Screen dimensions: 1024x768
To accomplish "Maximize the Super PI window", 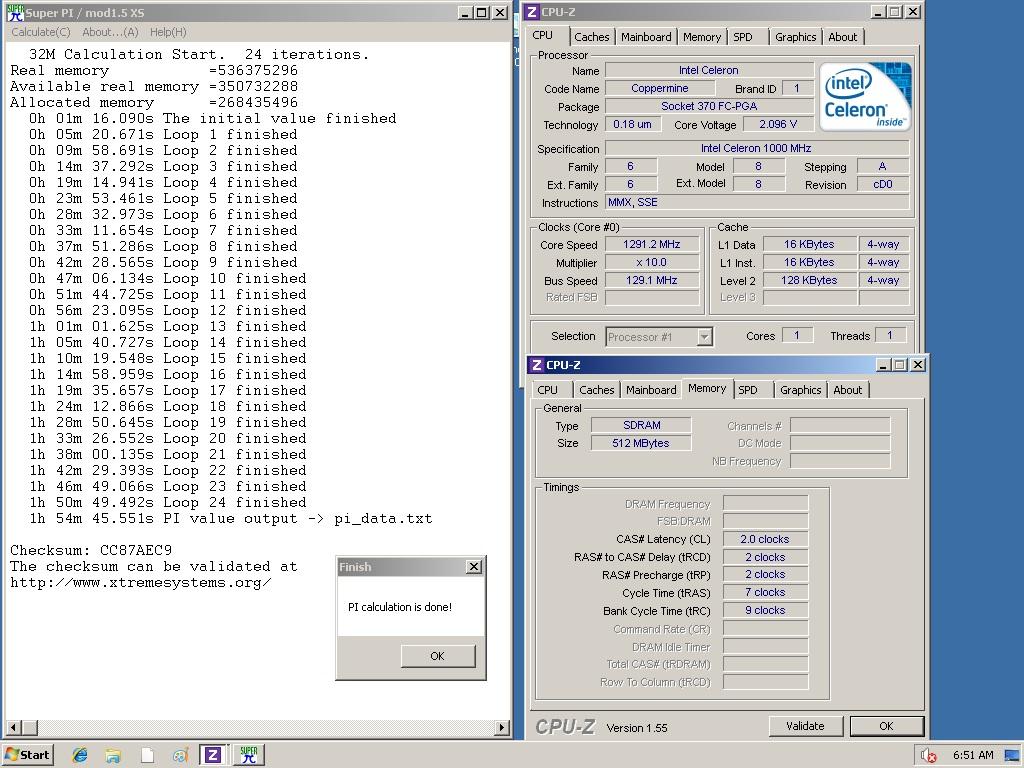I will (x=482, y=12).
